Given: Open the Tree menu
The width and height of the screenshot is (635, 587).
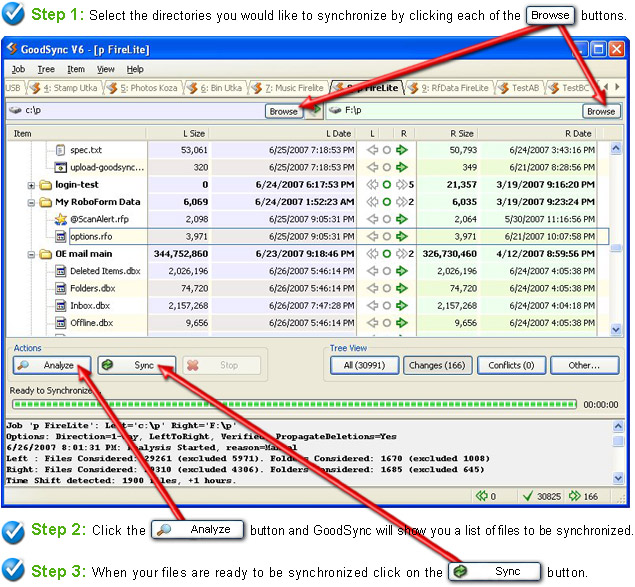Looking at the screenshot, I should coord(46,69).
